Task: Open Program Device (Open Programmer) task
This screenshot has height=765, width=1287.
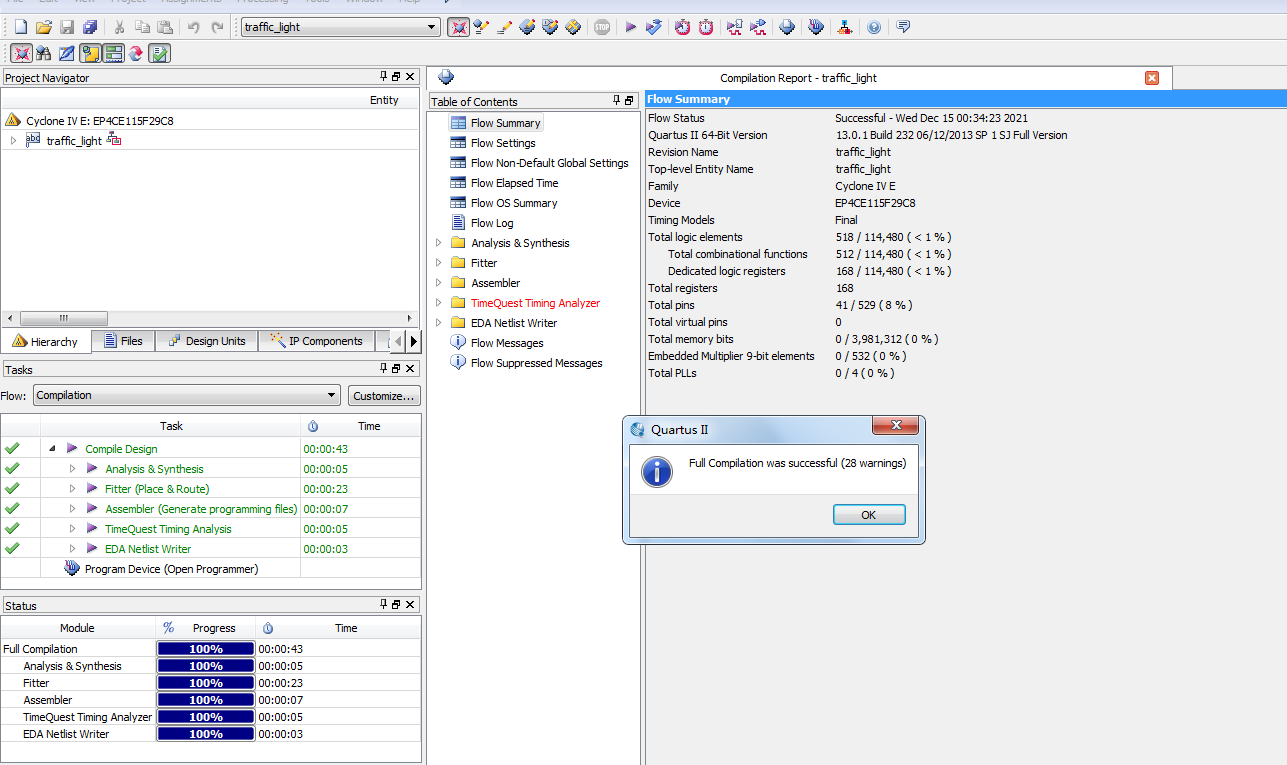Action: click(x=171, y=569)
